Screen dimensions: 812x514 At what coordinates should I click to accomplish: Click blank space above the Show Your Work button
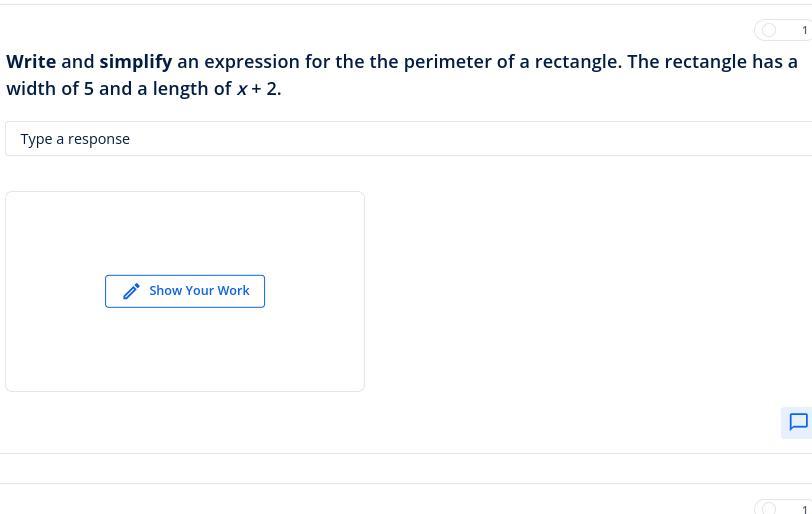point(185,233)
